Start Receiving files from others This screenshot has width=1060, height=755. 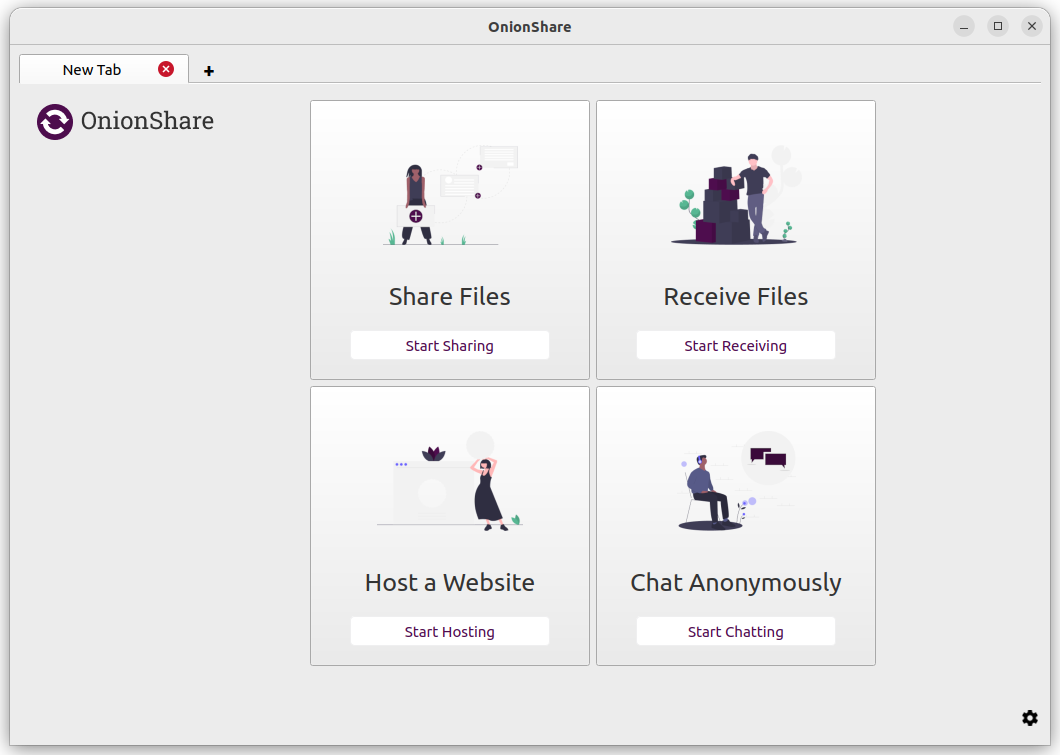735,345
